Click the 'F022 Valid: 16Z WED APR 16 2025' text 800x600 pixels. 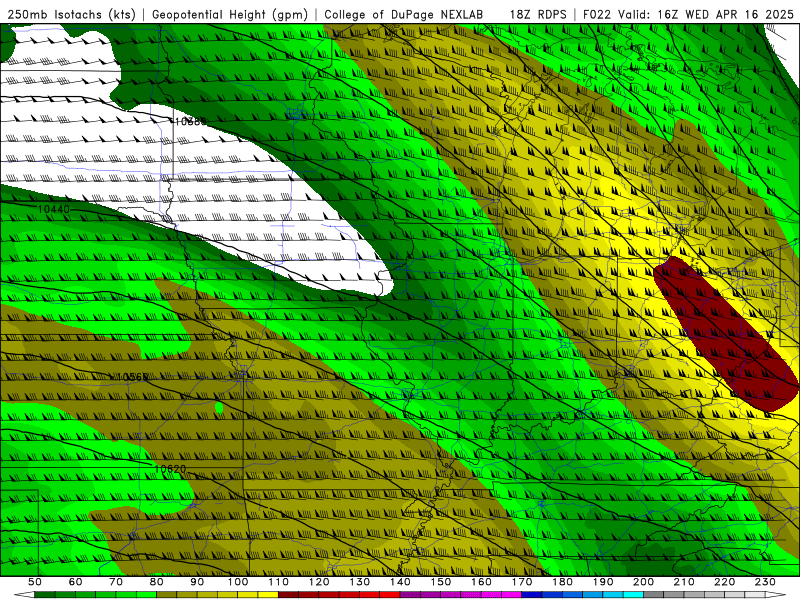coord(688,14)
